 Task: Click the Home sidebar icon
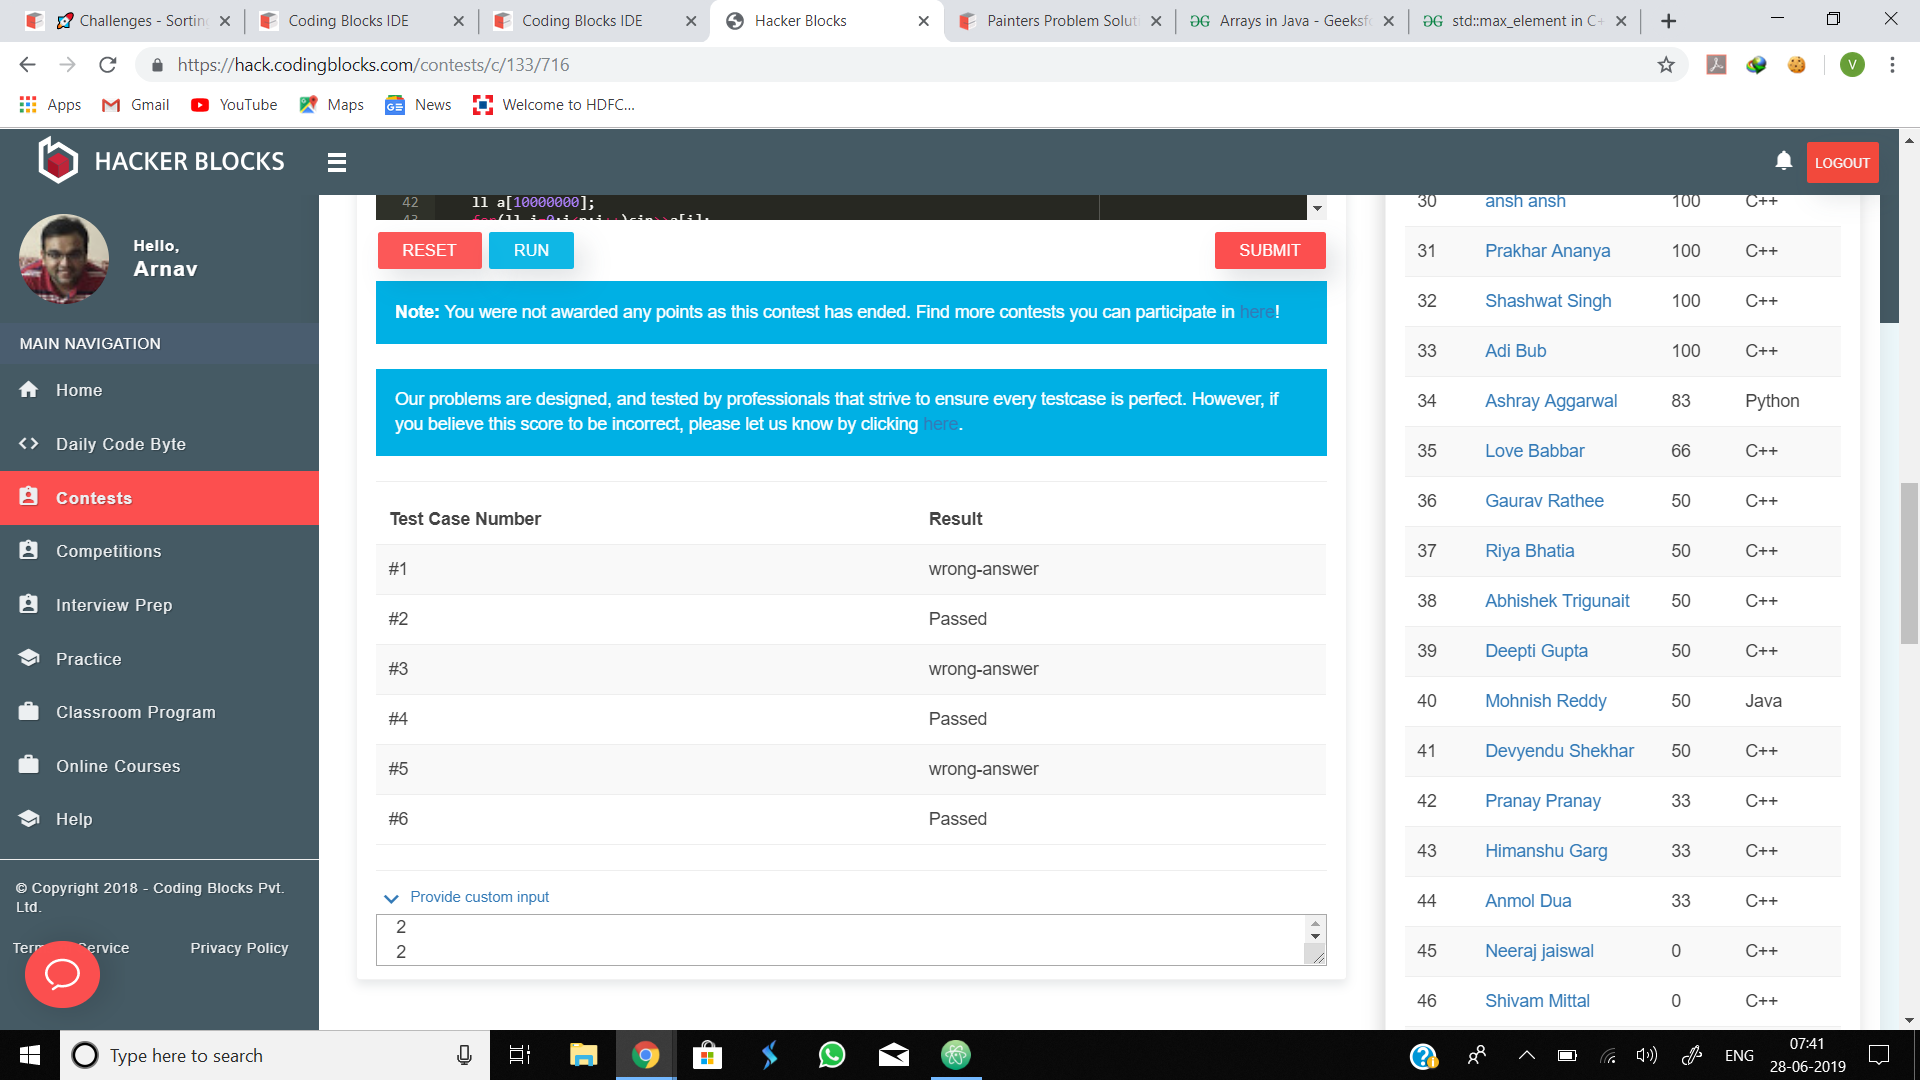(x=29, y=390)
